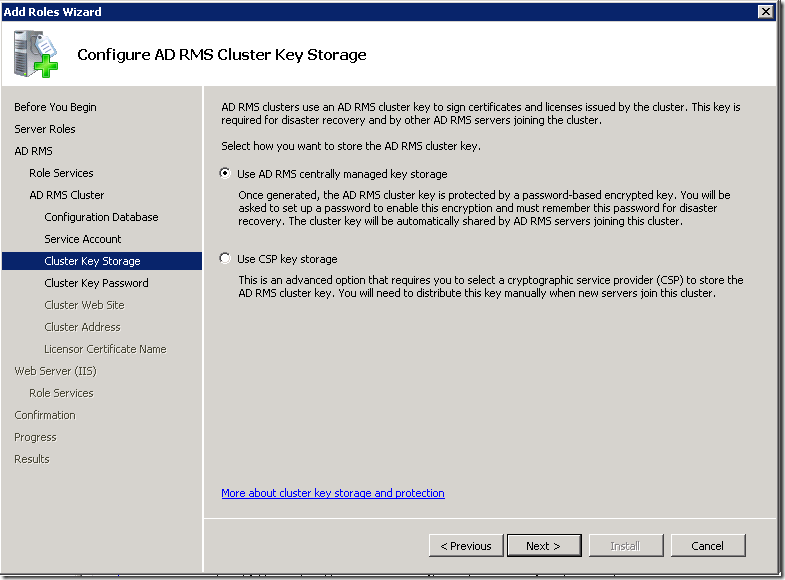Image resolution: width=785 pixels, height=580 pixels.
Task: Open Licensor Certificate Name step
Action: [105, 349]
